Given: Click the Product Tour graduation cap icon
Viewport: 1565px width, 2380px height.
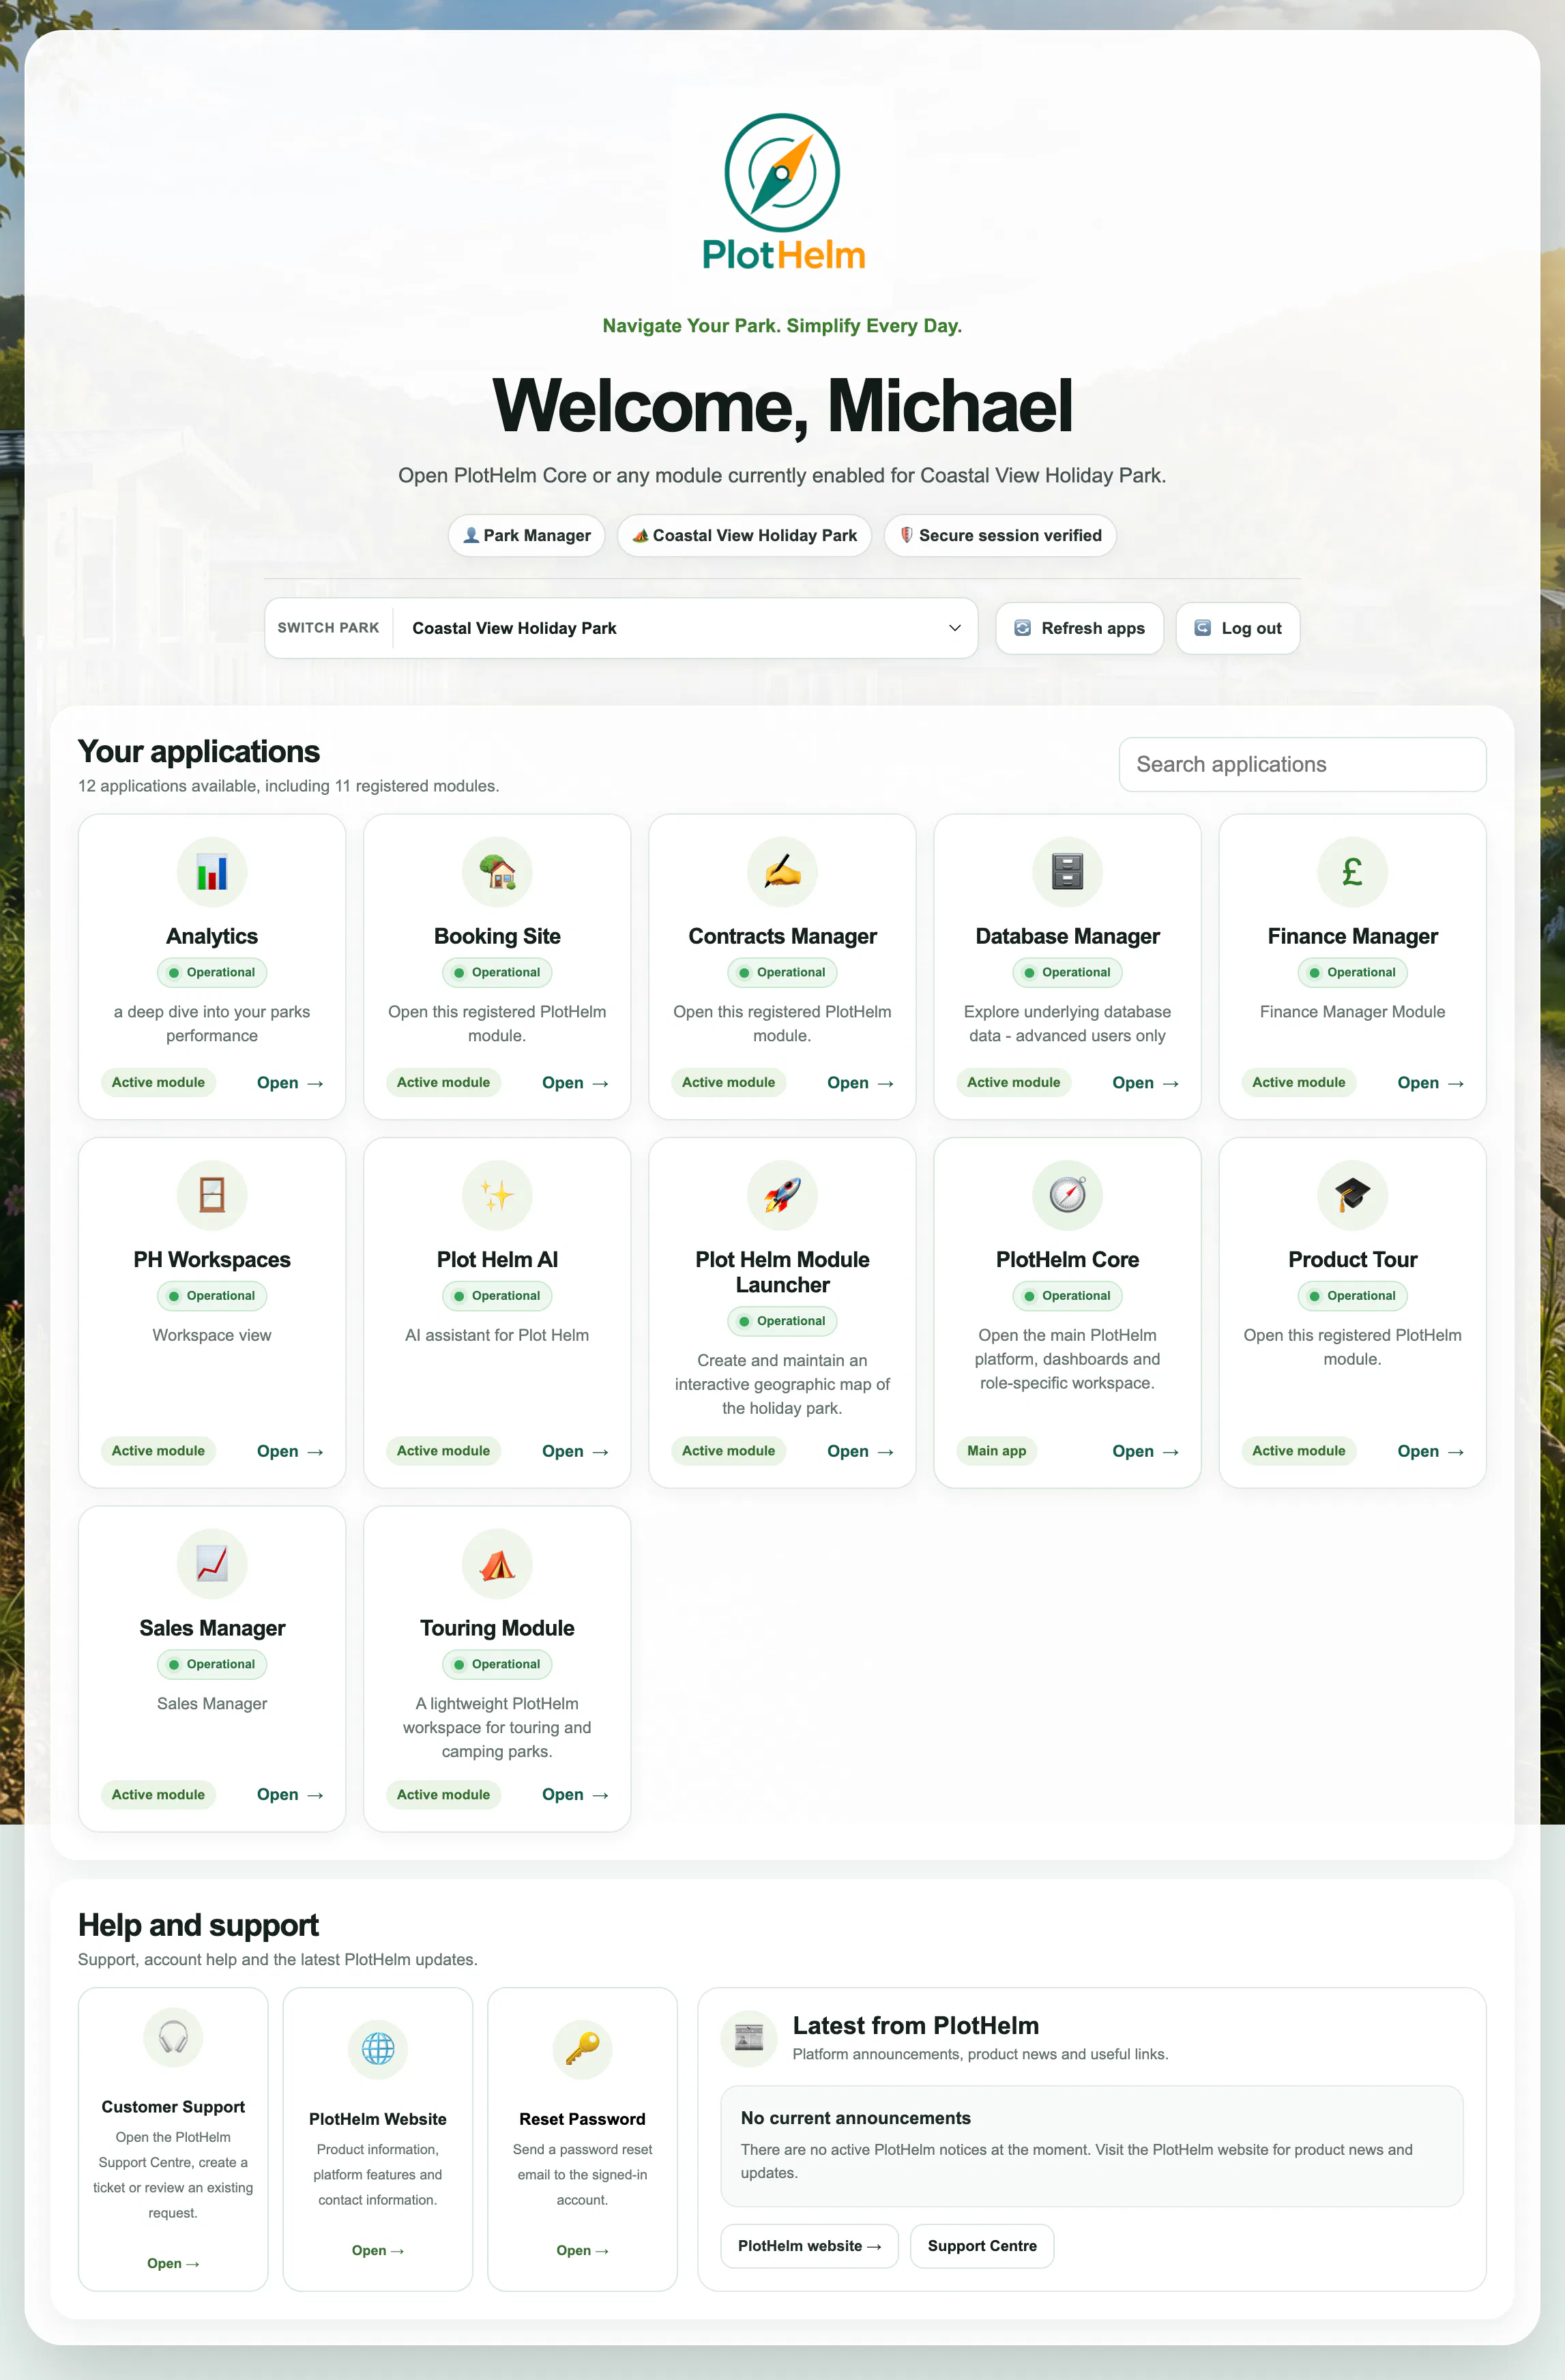Looking at the screenshot, I should coord(1352,1195).
